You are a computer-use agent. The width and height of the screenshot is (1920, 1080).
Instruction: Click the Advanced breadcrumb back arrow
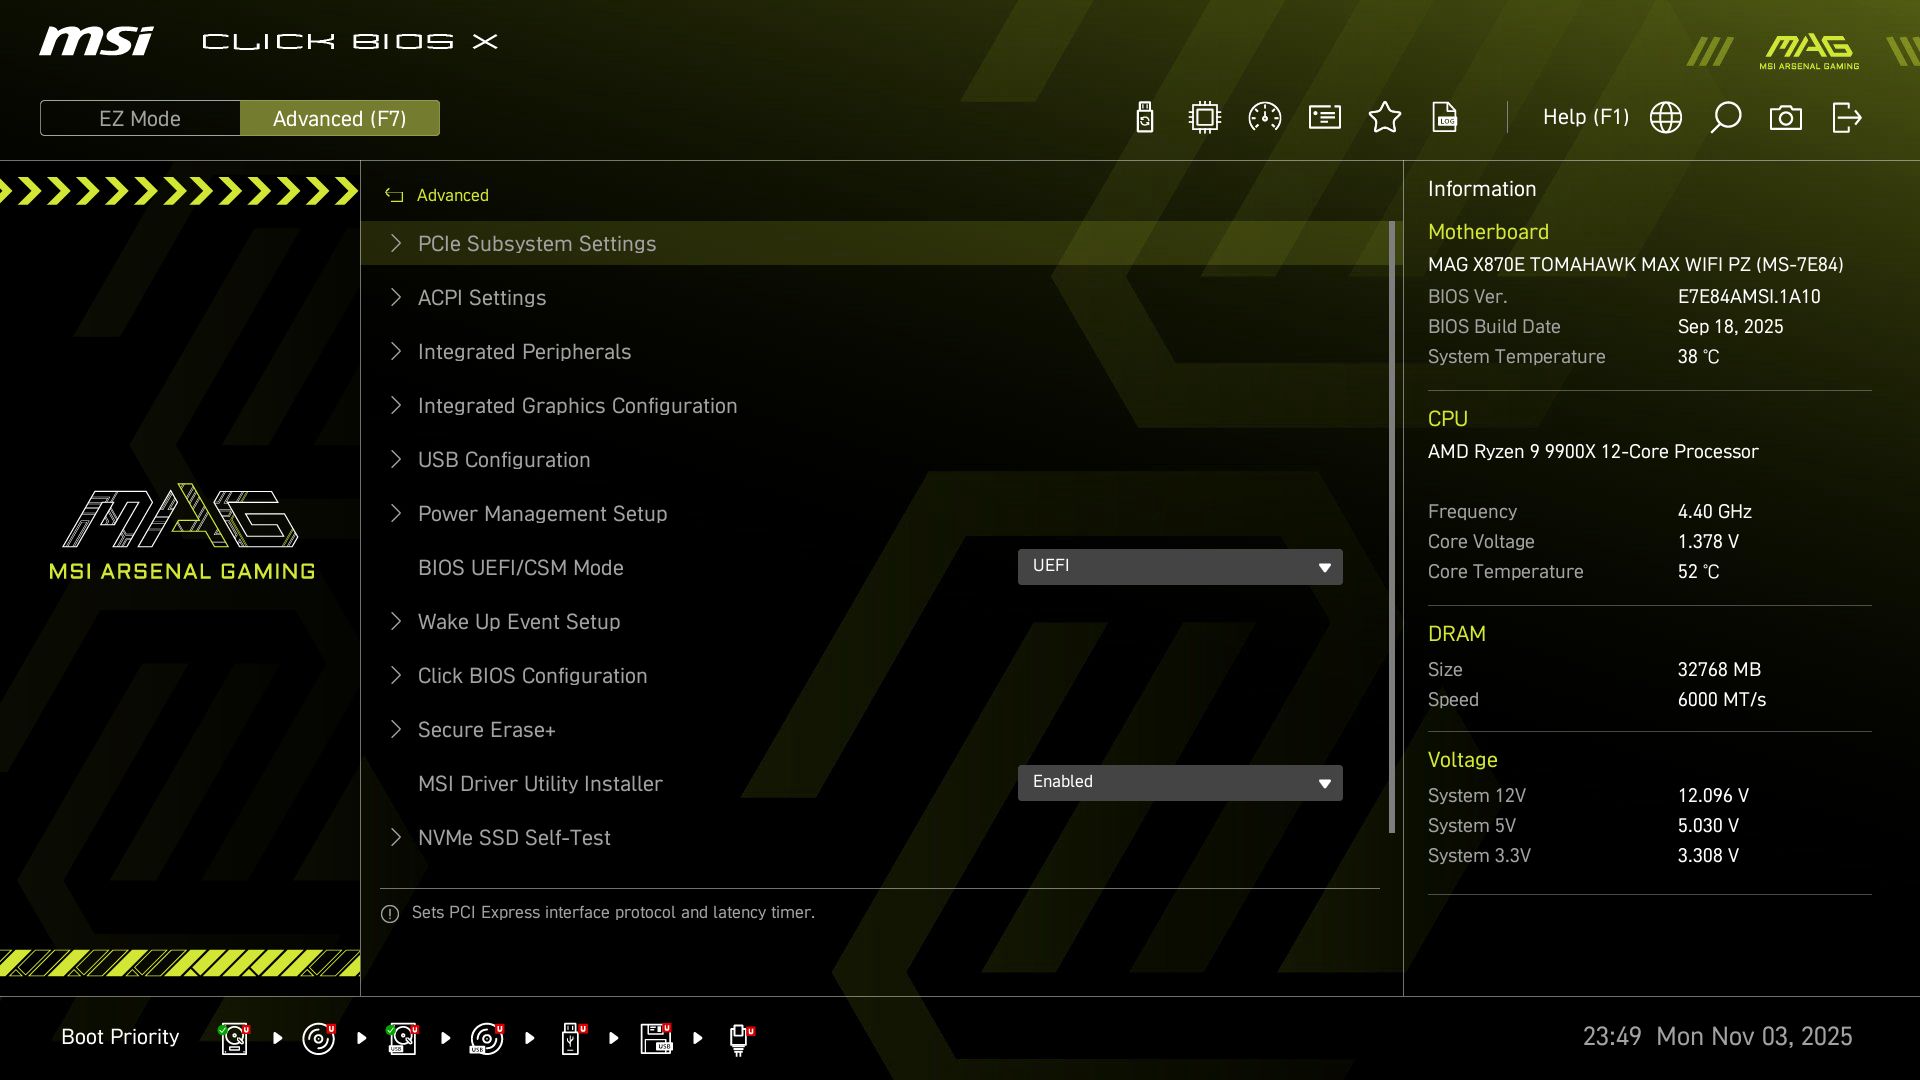(x=392, y=195)
